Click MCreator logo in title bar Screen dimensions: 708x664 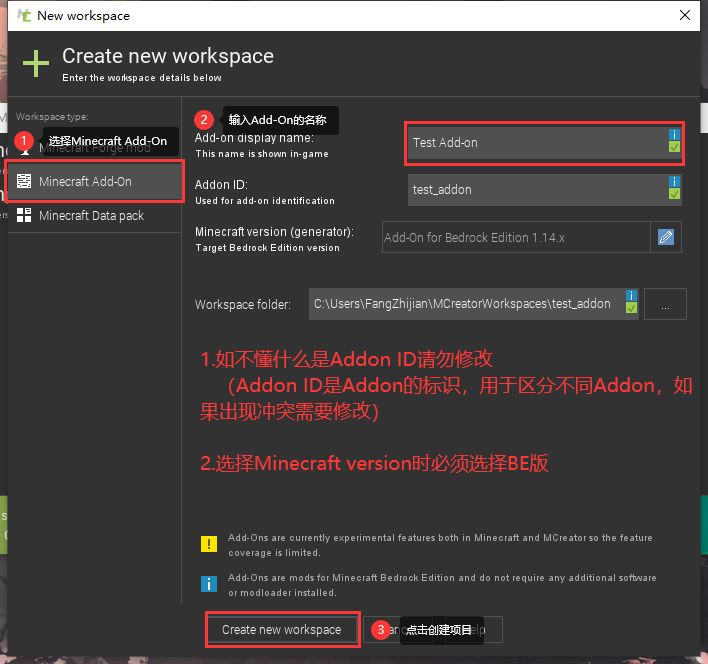[x=23, y=15]
